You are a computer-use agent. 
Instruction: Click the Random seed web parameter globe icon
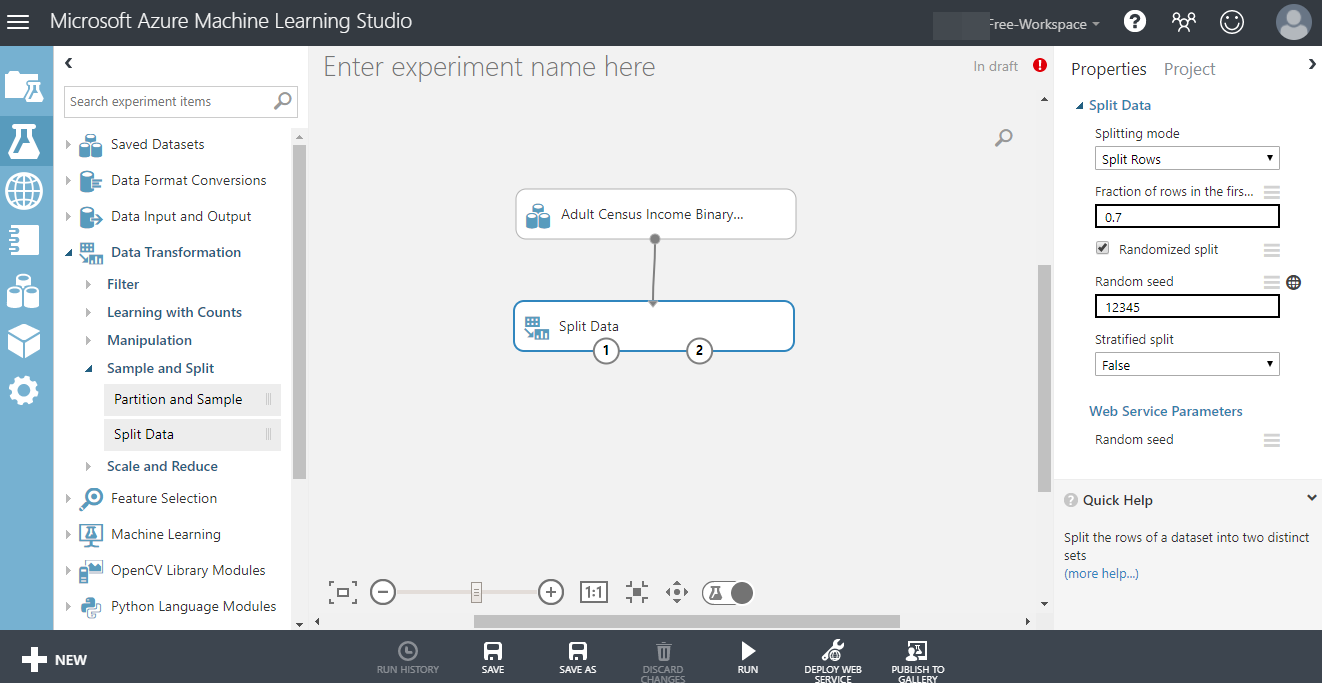tap(1294, 283)
